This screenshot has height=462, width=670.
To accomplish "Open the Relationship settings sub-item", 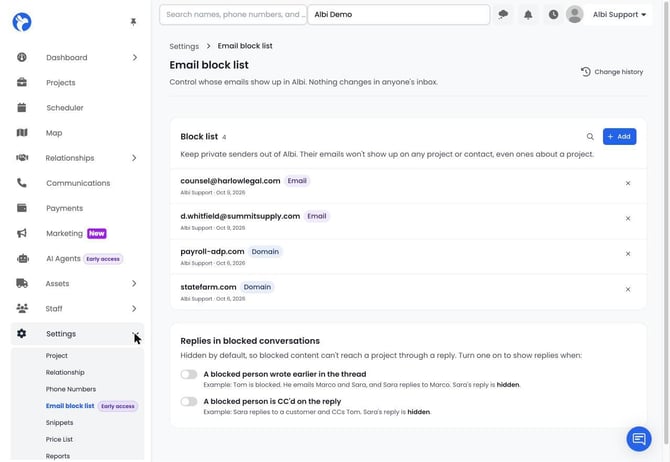I will coord(65,372).
